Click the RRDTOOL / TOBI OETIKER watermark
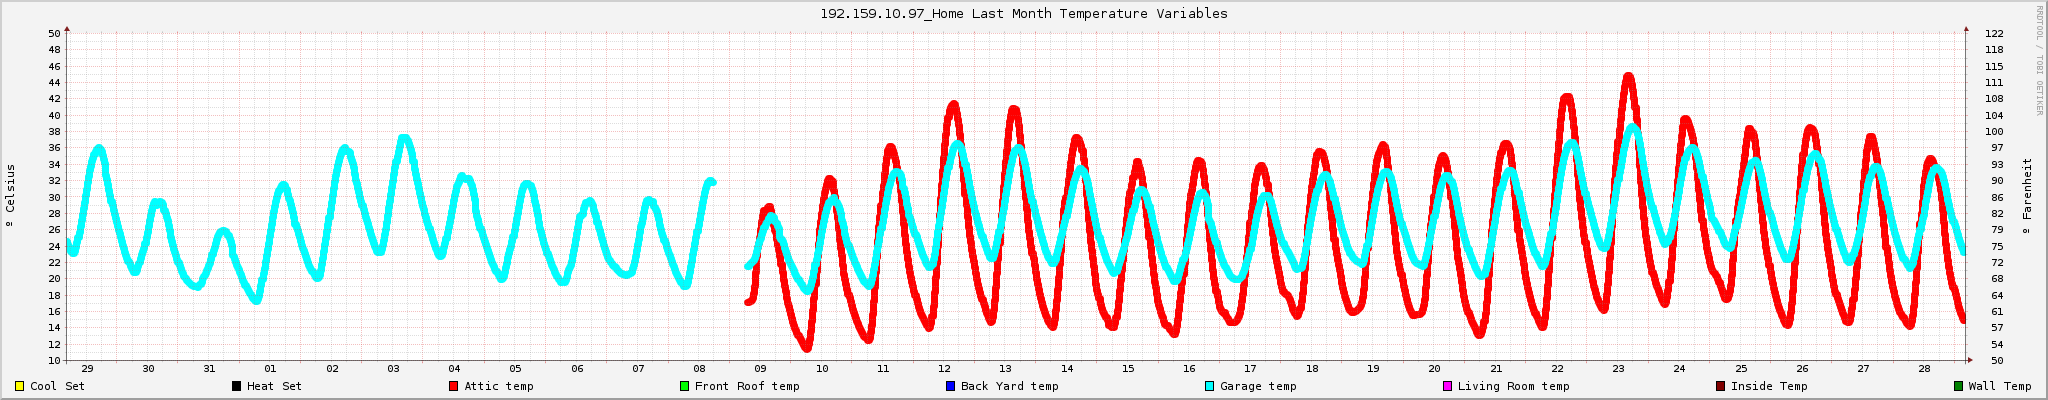Image resolution: width=2048 pixels, height=400 pixels. coord(2040,60)
